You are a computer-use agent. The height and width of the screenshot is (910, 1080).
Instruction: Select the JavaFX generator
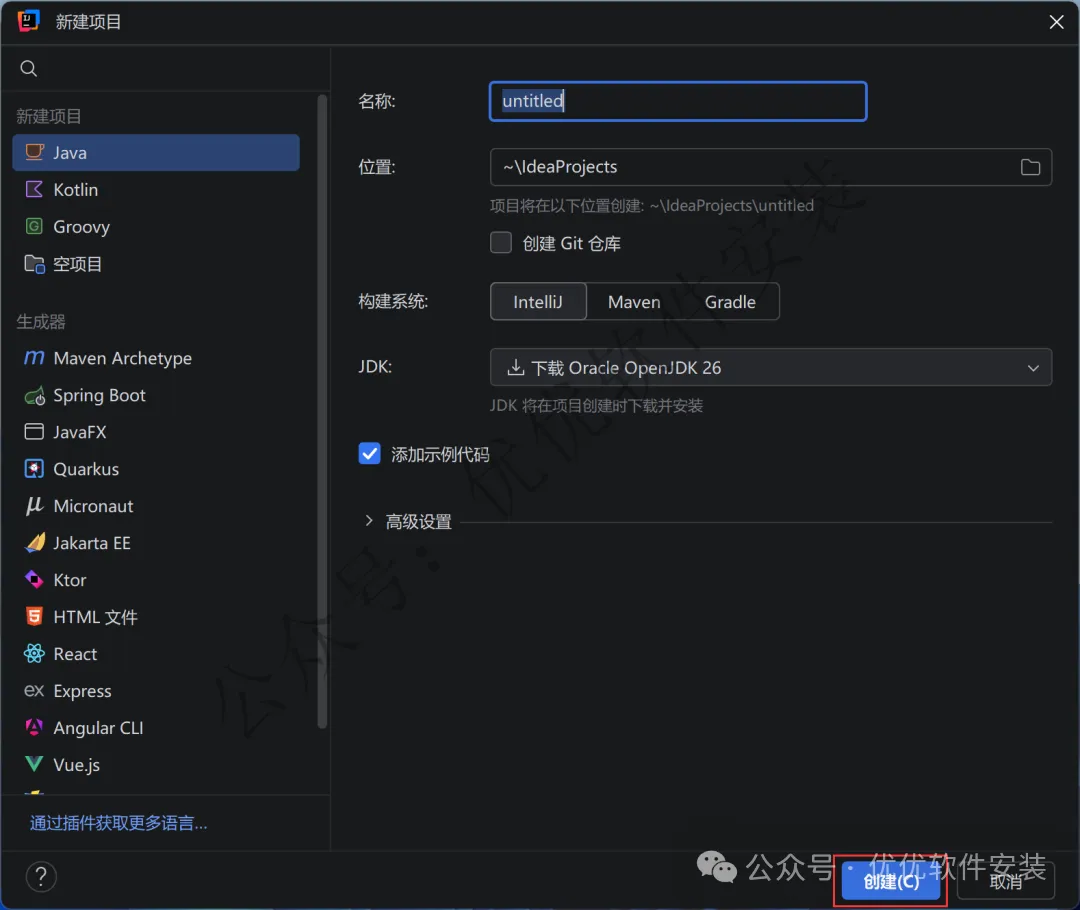click(x=156, y=432)
